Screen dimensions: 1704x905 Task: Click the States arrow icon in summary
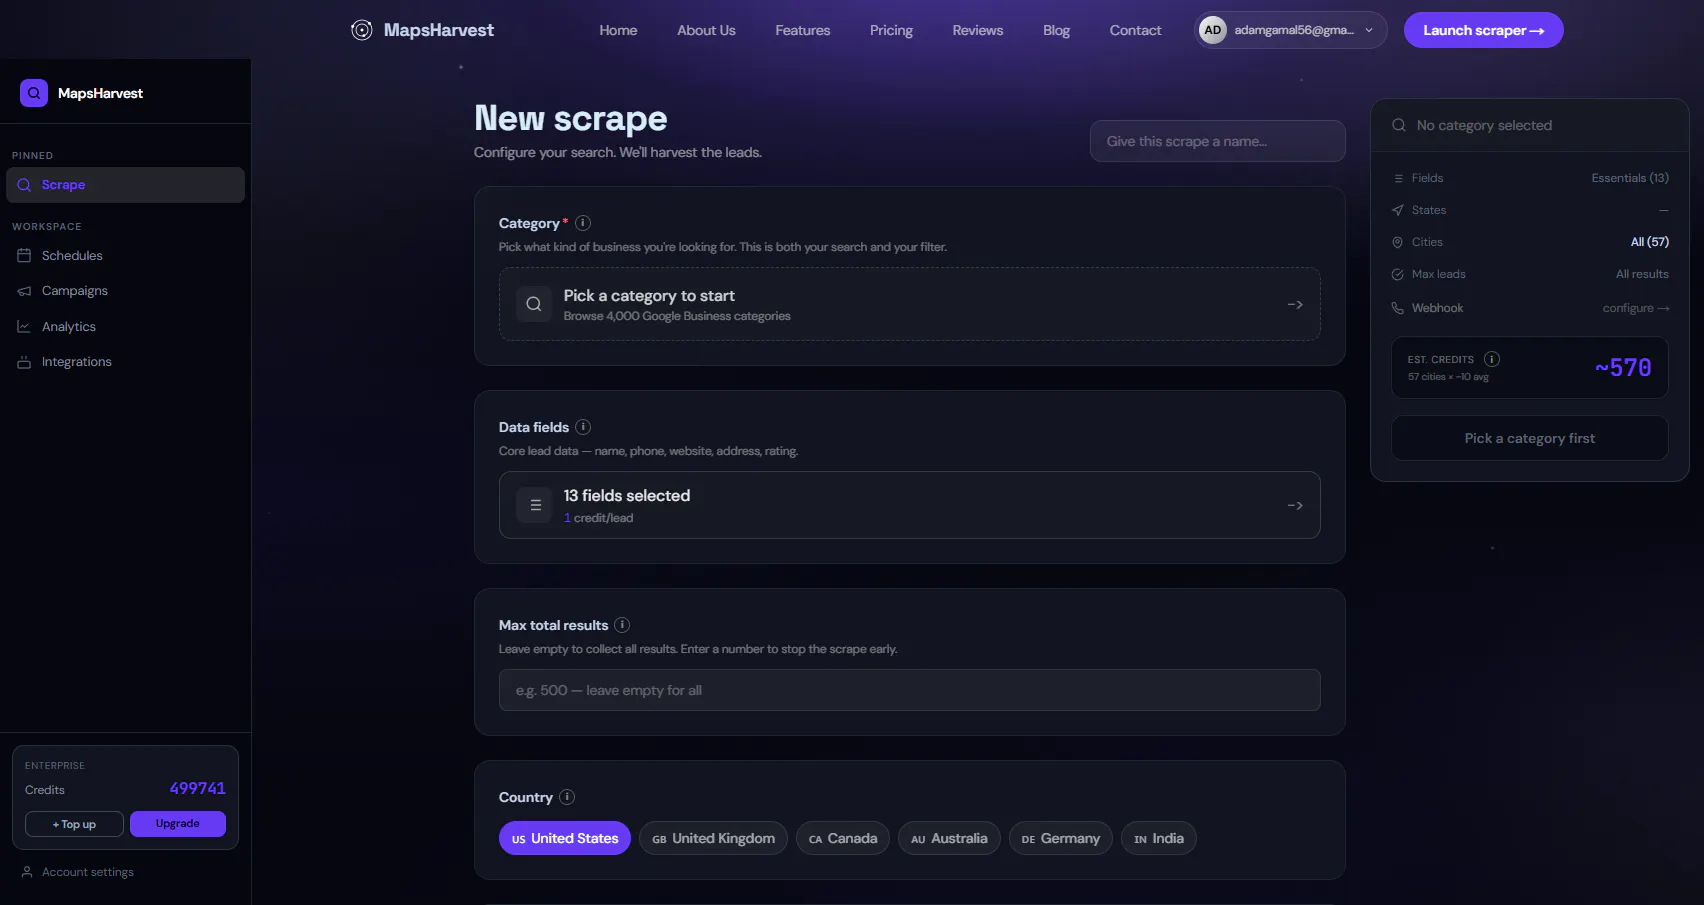[x=1398, y=210]
